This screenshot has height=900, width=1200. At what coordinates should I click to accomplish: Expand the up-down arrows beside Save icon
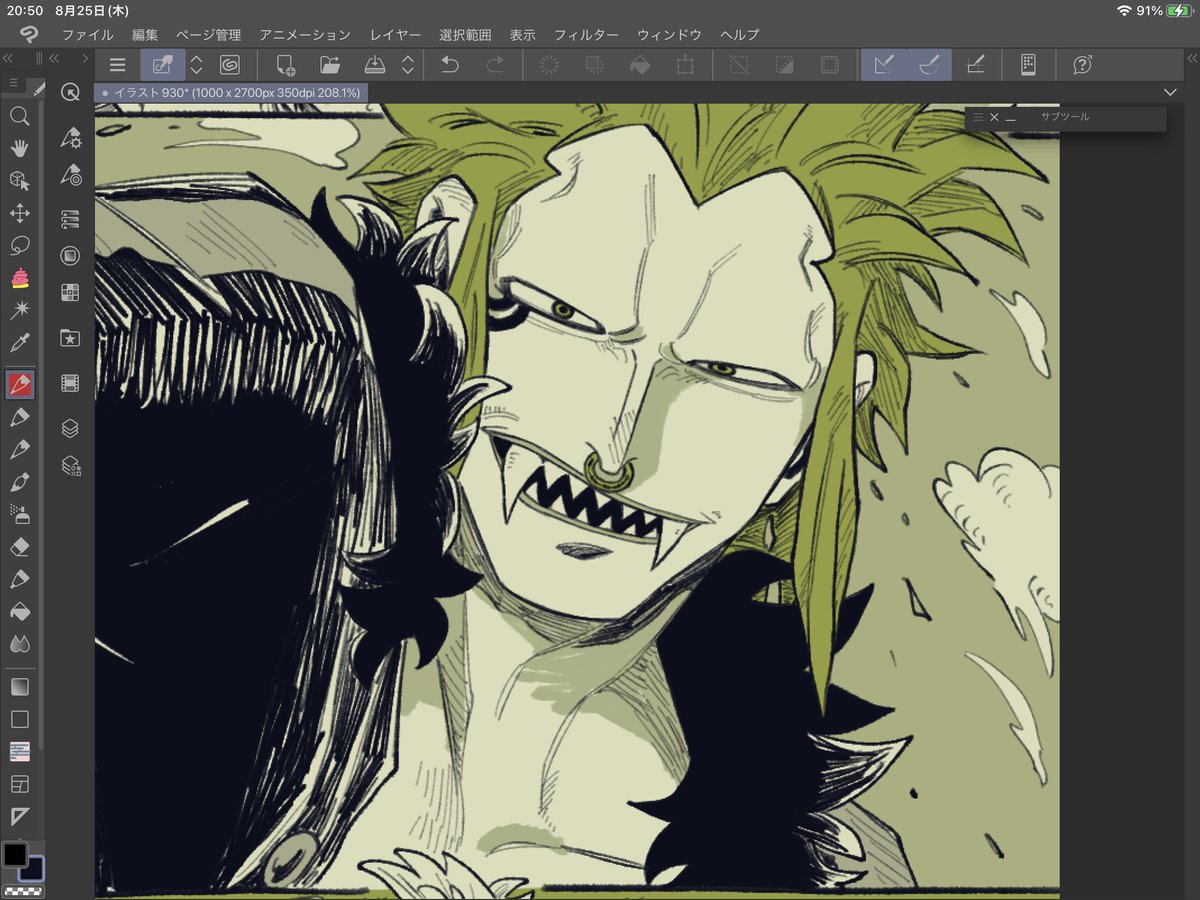click(407, 65)
